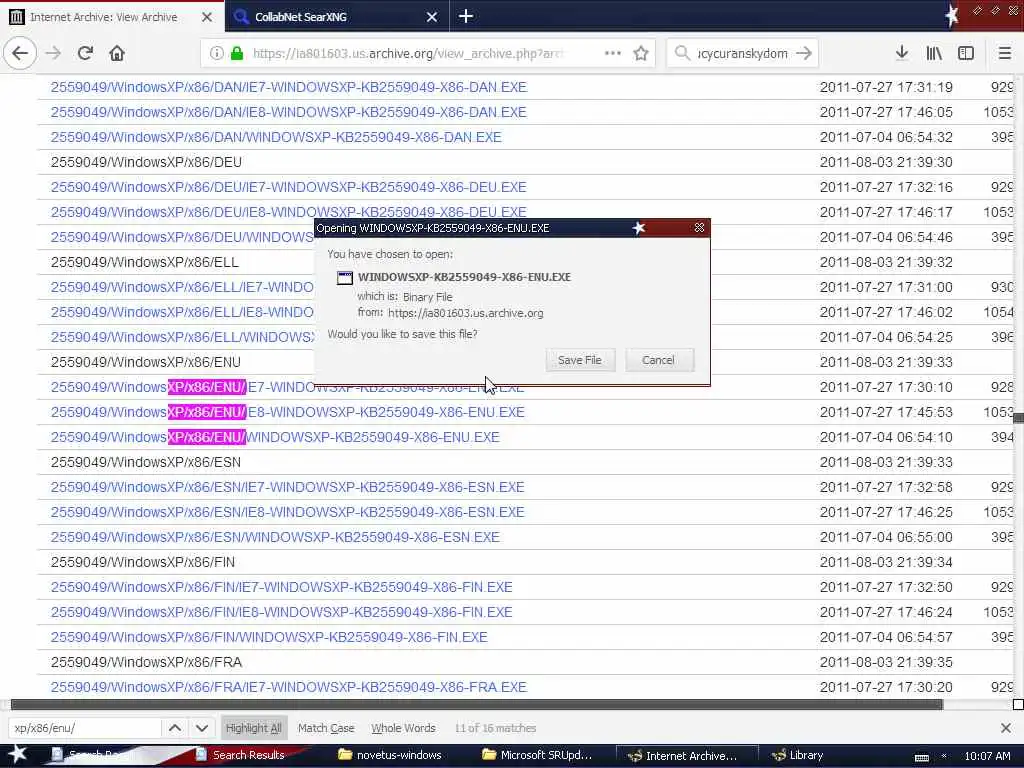Click the vertical scrollbar thumb
Image resolution: width=1024 pixels, height=768 pixels.
(1018, 418)
